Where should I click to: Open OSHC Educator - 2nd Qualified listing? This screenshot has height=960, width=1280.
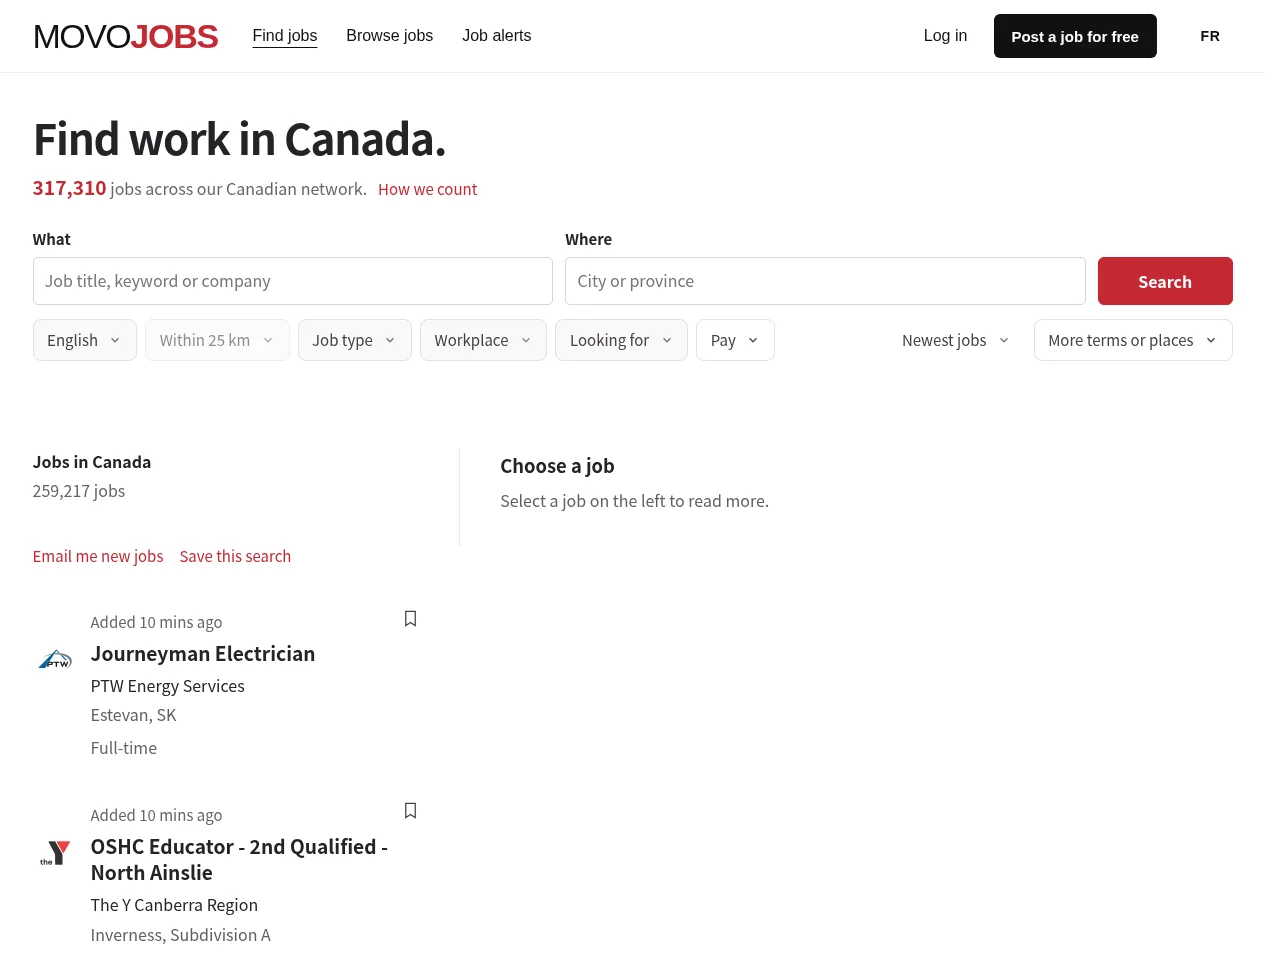tap(239, 860)
